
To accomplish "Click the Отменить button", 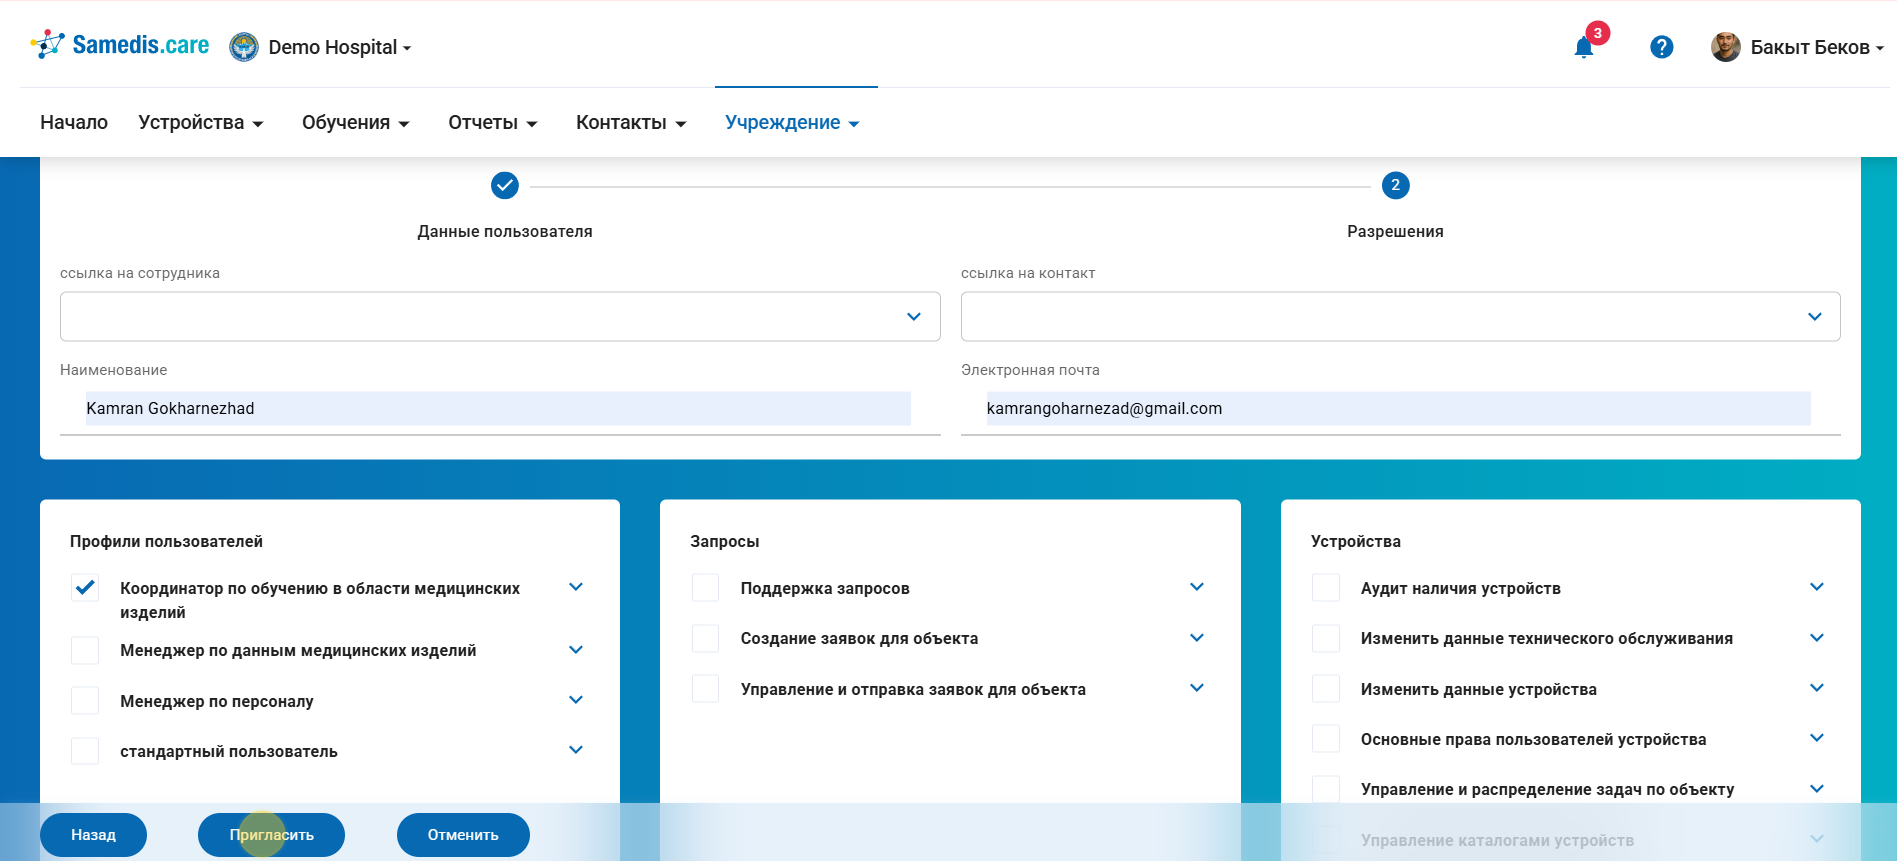I will point(463,835).
